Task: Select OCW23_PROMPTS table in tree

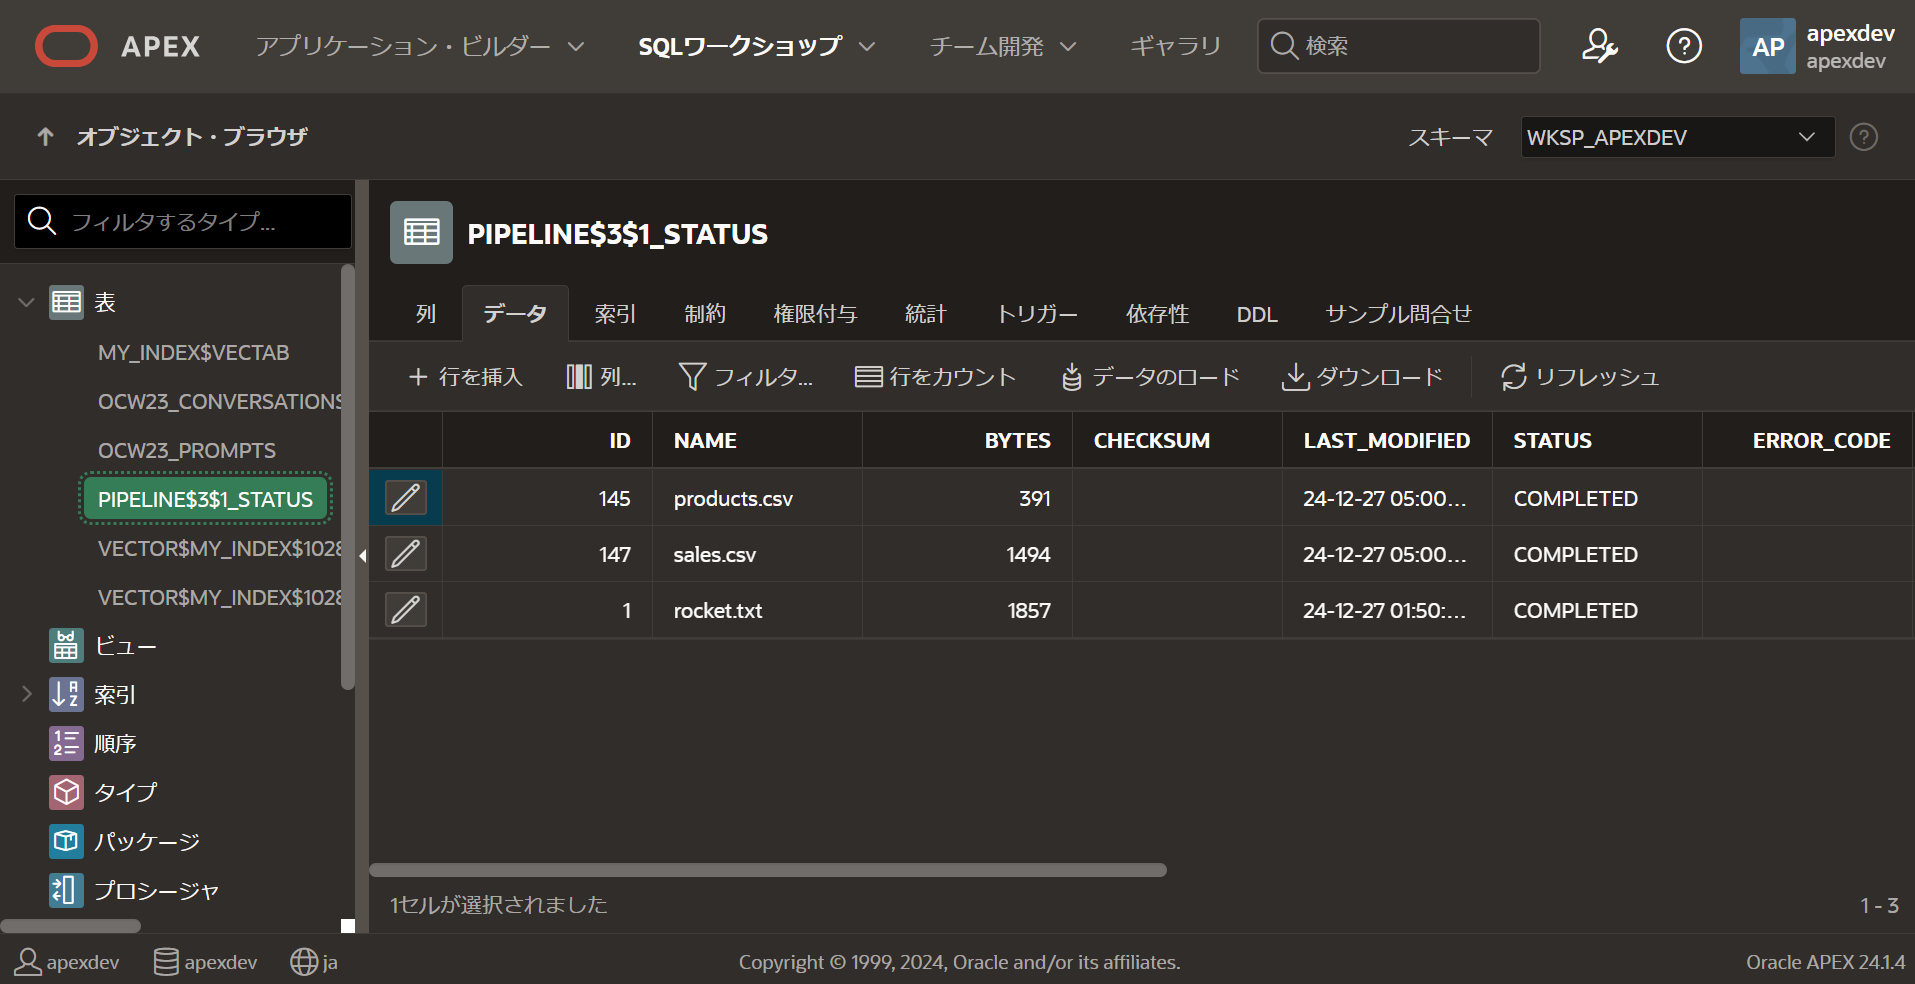Action: (187, 450)
